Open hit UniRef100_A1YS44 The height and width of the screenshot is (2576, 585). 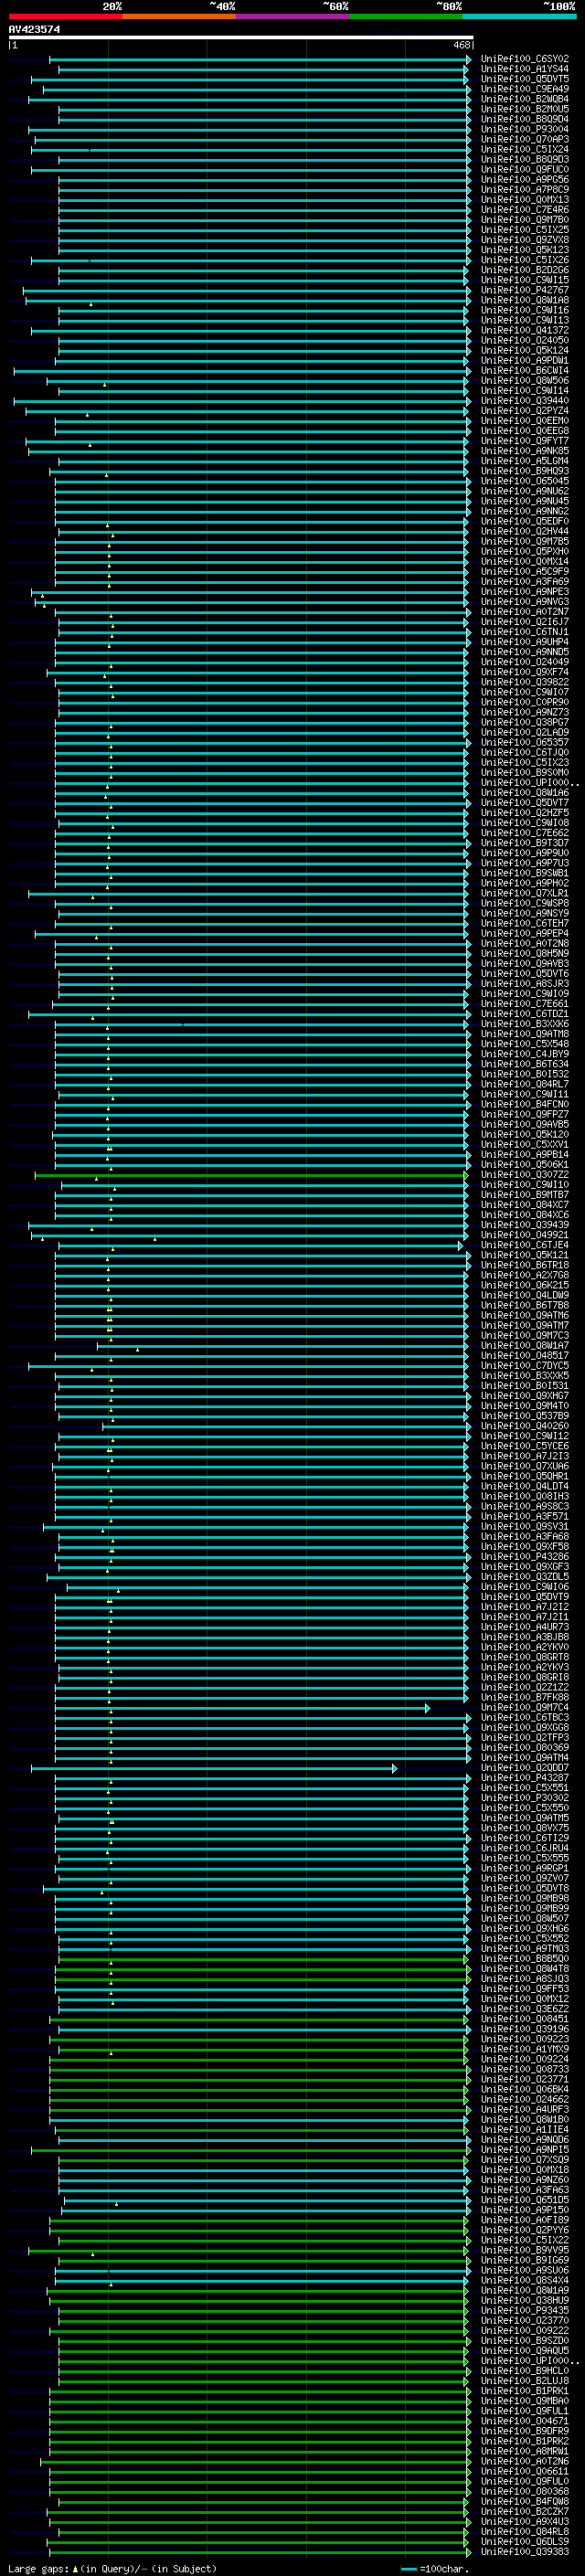click(524, 69)
